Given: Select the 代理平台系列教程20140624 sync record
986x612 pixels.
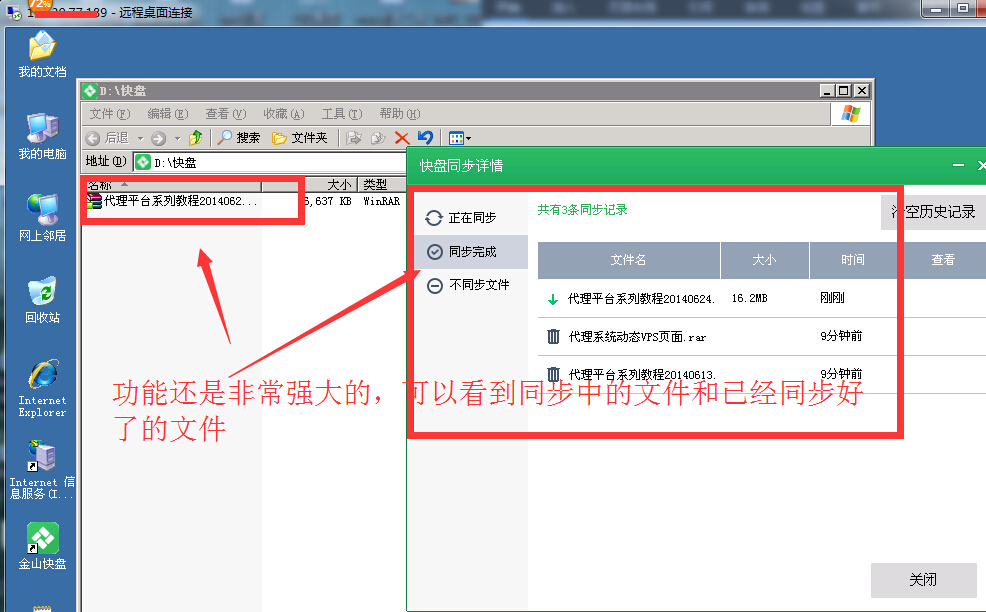Looking at the screenshot, I should point(762,299).
